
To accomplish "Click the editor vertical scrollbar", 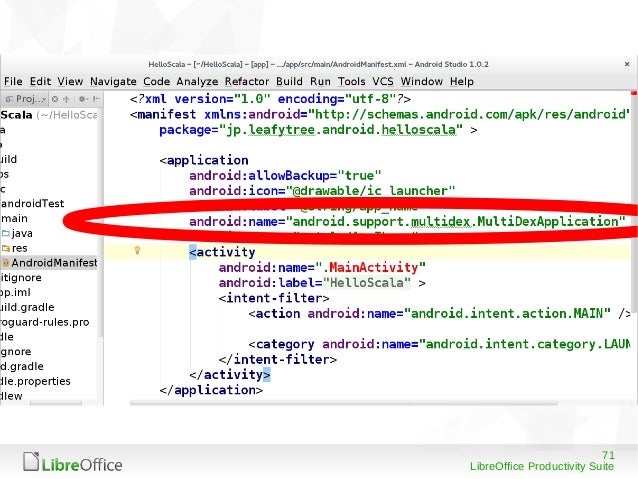I will pos(634,203).
